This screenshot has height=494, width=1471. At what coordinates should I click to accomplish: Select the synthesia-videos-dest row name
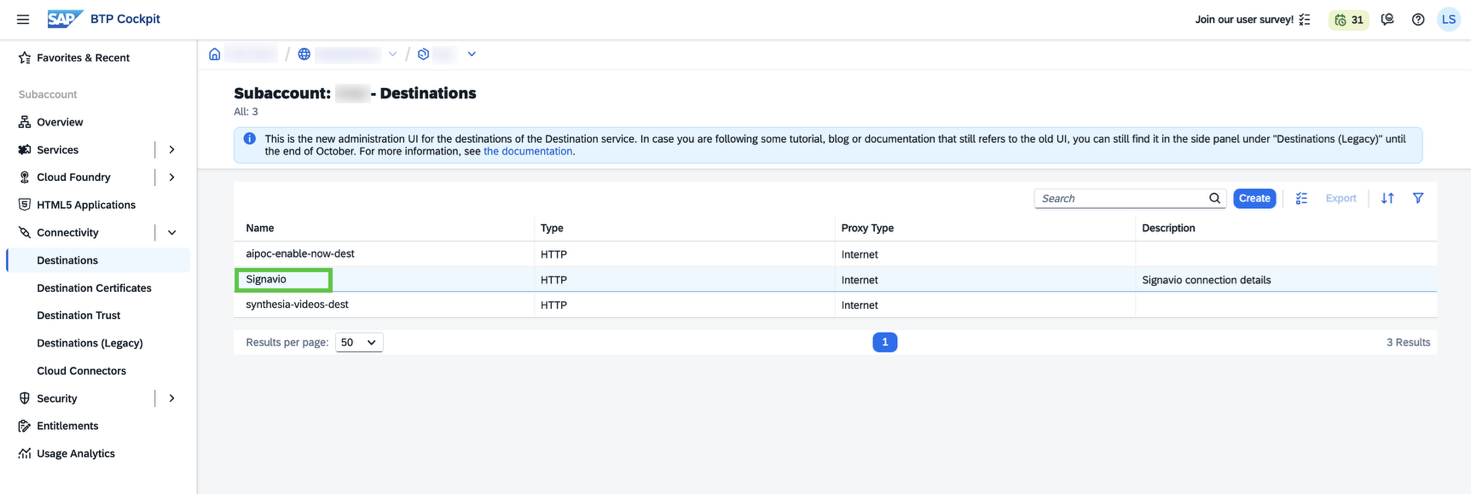(297, 304)
